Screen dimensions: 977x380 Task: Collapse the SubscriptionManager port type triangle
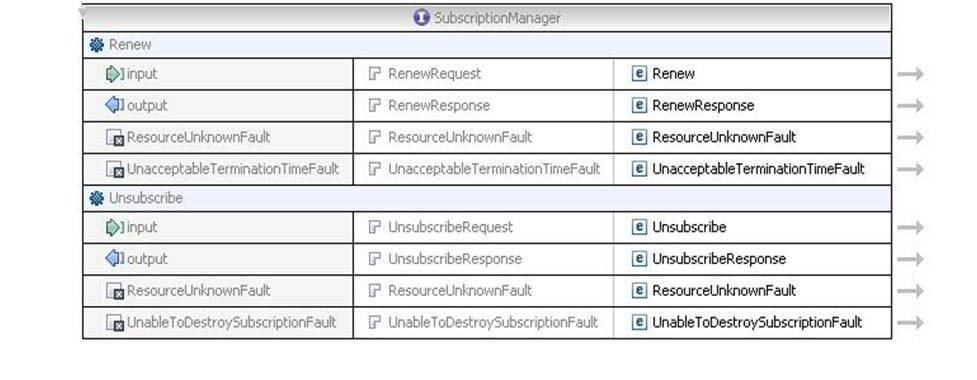click(x=82, y=12)
